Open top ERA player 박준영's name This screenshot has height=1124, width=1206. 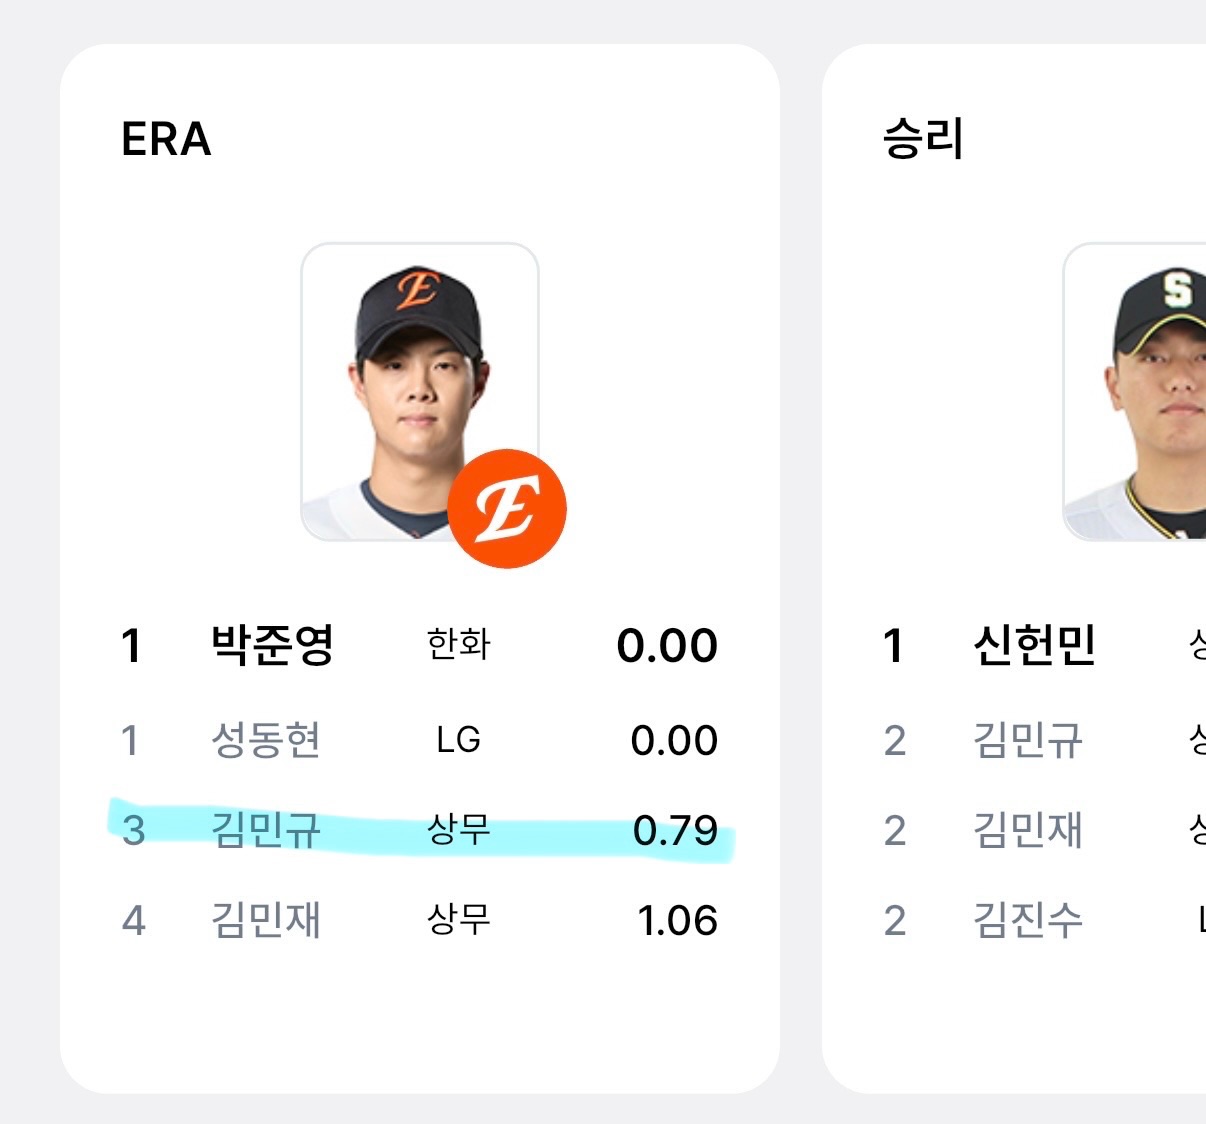tap(272, 645)
